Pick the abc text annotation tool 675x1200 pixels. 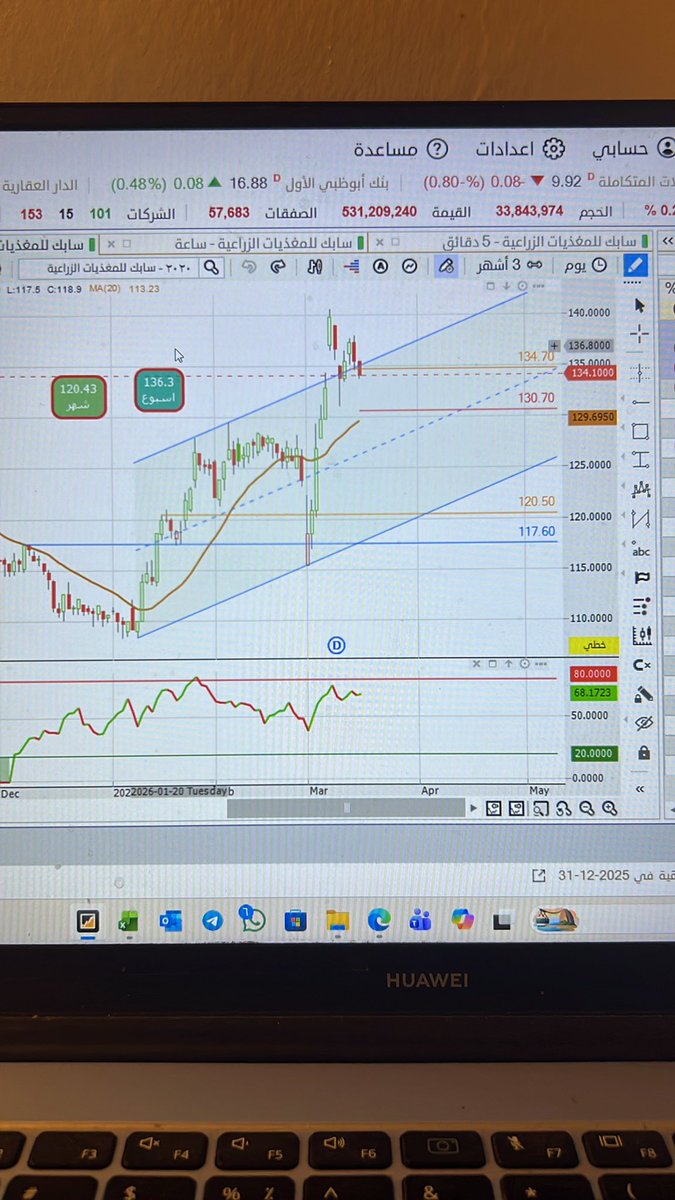click(x=641, y=549)
